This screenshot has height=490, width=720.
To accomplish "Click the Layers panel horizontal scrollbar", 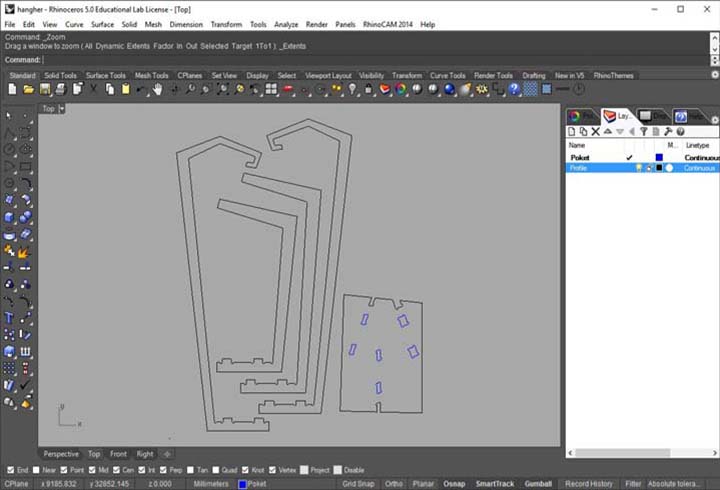I will coord(622,453).
